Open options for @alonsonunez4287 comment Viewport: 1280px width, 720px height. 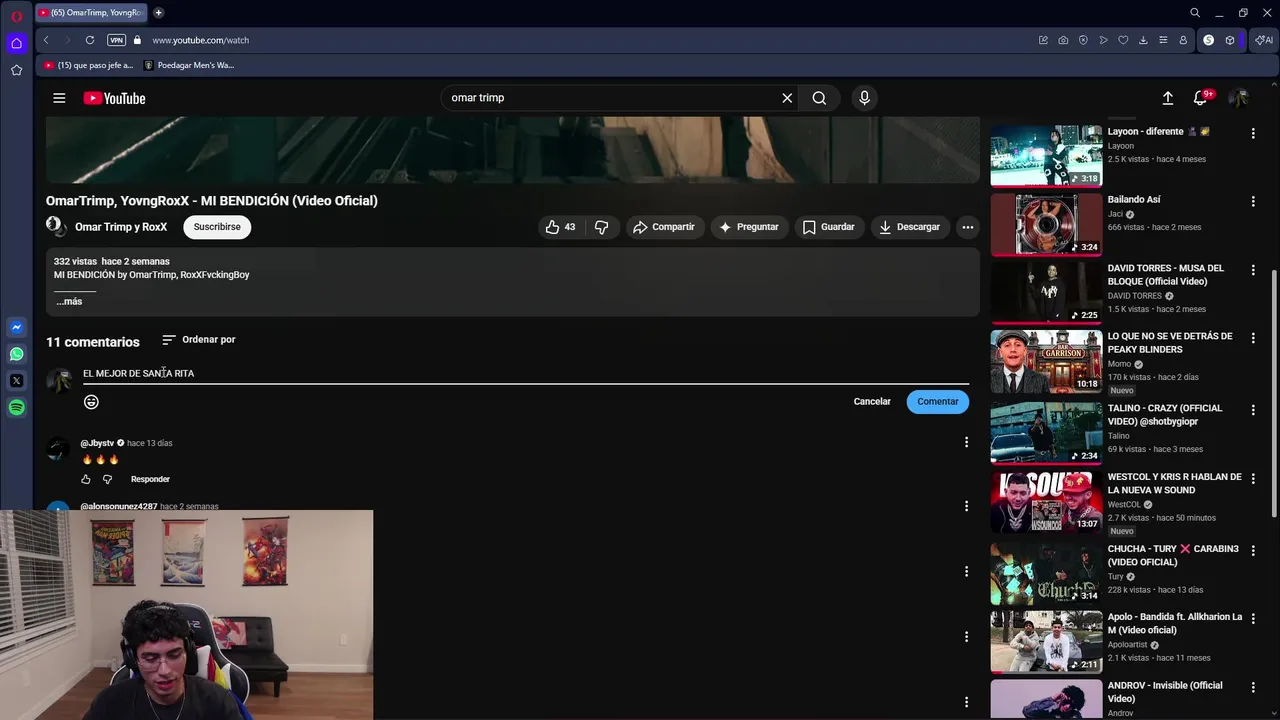966,506
